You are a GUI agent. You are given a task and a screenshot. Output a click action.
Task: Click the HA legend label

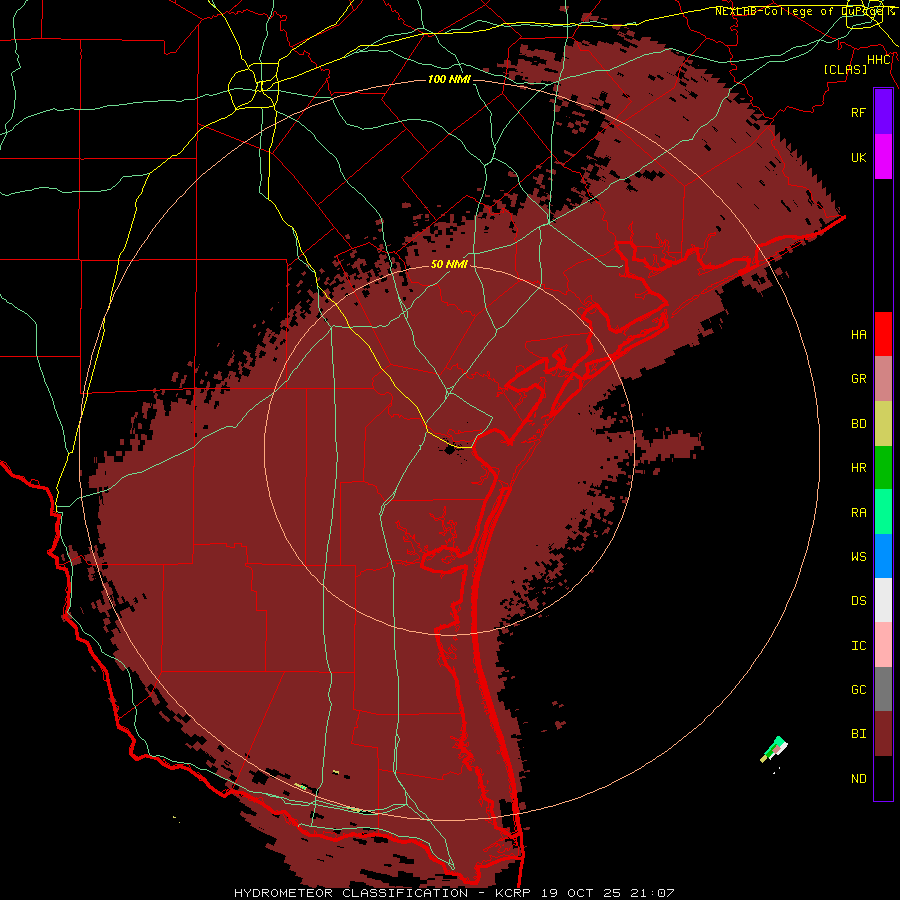(859, 334)
